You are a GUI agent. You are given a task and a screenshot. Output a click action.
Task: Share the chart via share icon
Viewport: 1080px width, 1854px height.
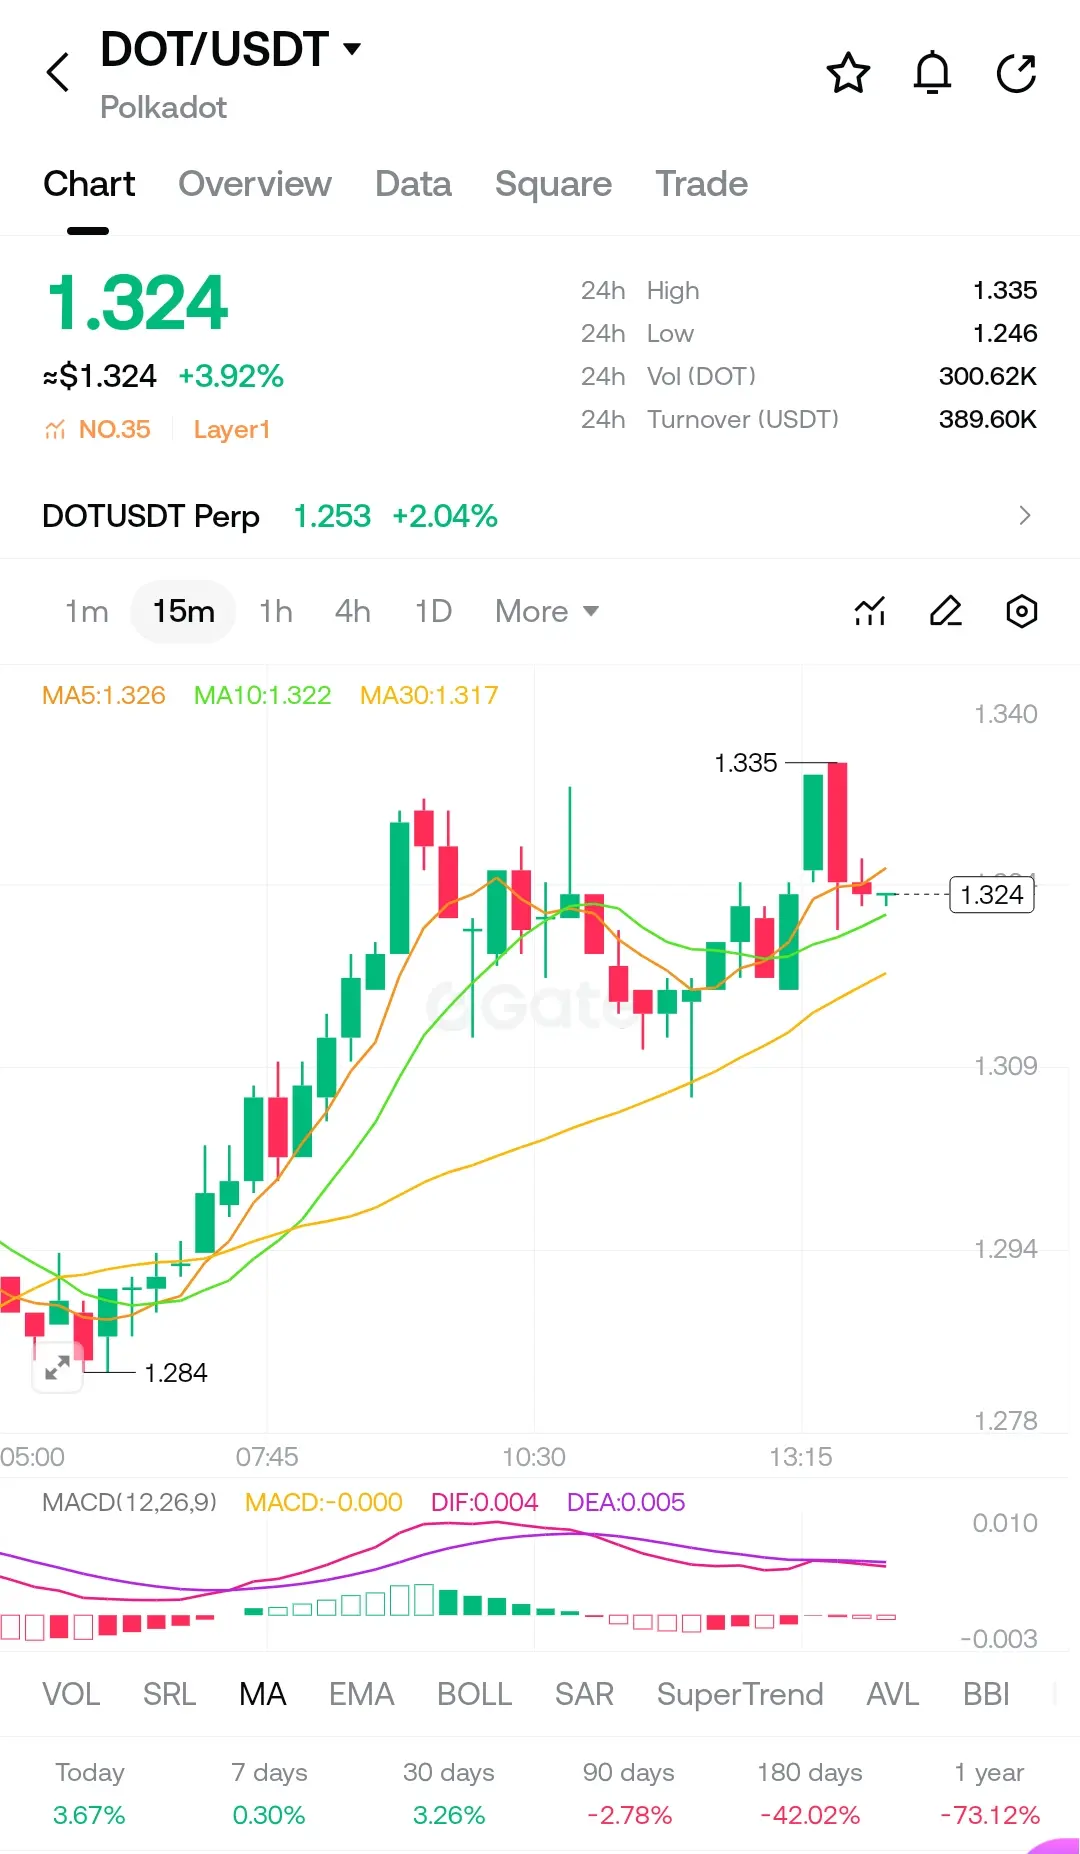(1016, 73)
